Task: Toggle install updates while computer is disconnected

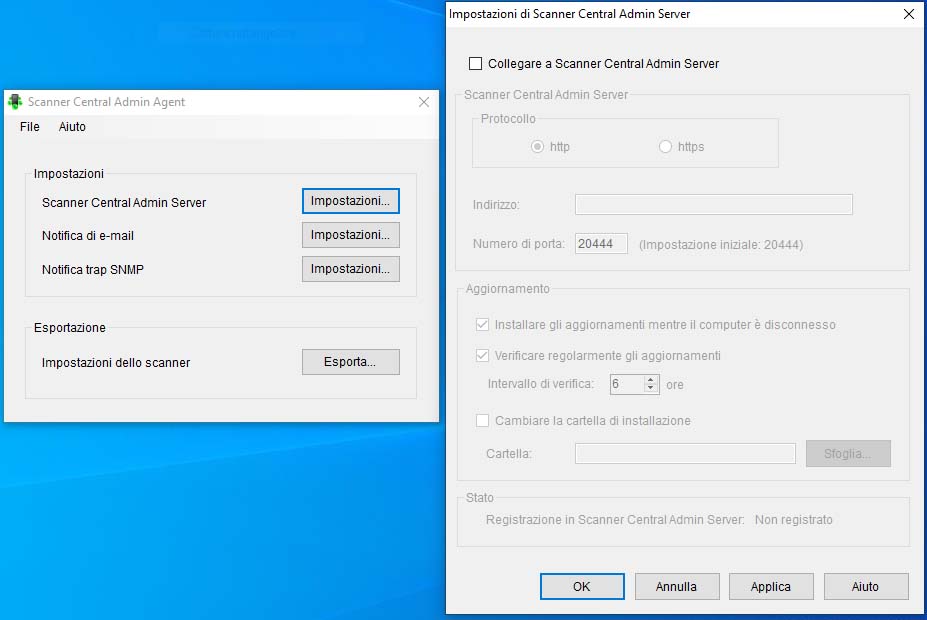Action: point(484,325)
